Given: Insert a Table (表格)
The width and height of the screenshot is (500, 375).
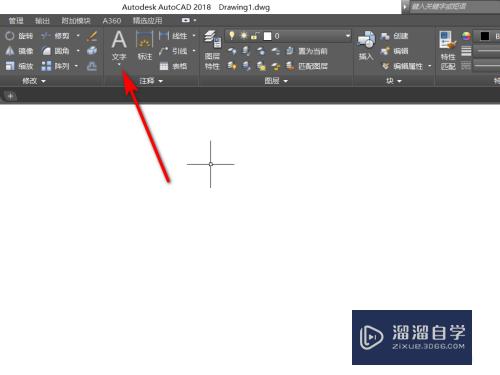Looking at the screenshot, I should click(x=173, y=66).
